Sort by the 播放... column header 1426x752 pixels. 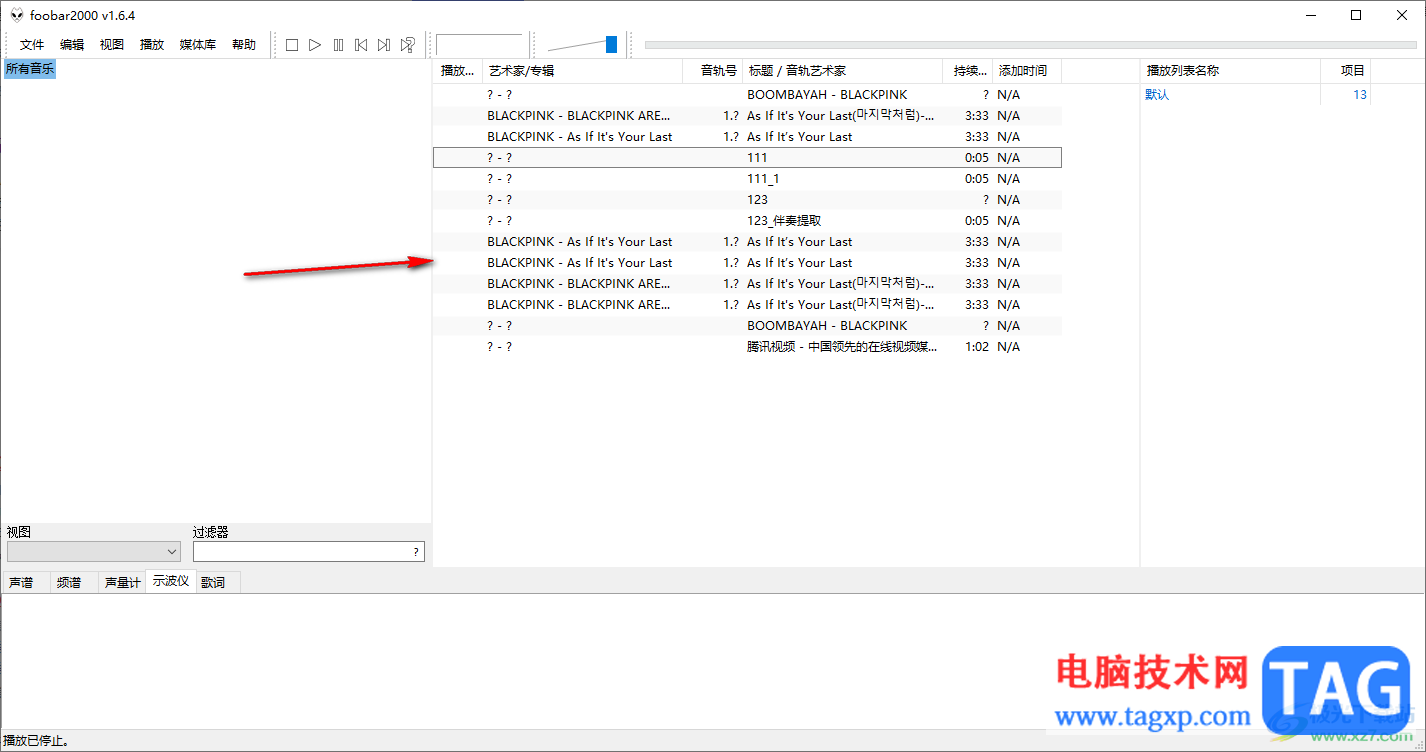[458, 71]
